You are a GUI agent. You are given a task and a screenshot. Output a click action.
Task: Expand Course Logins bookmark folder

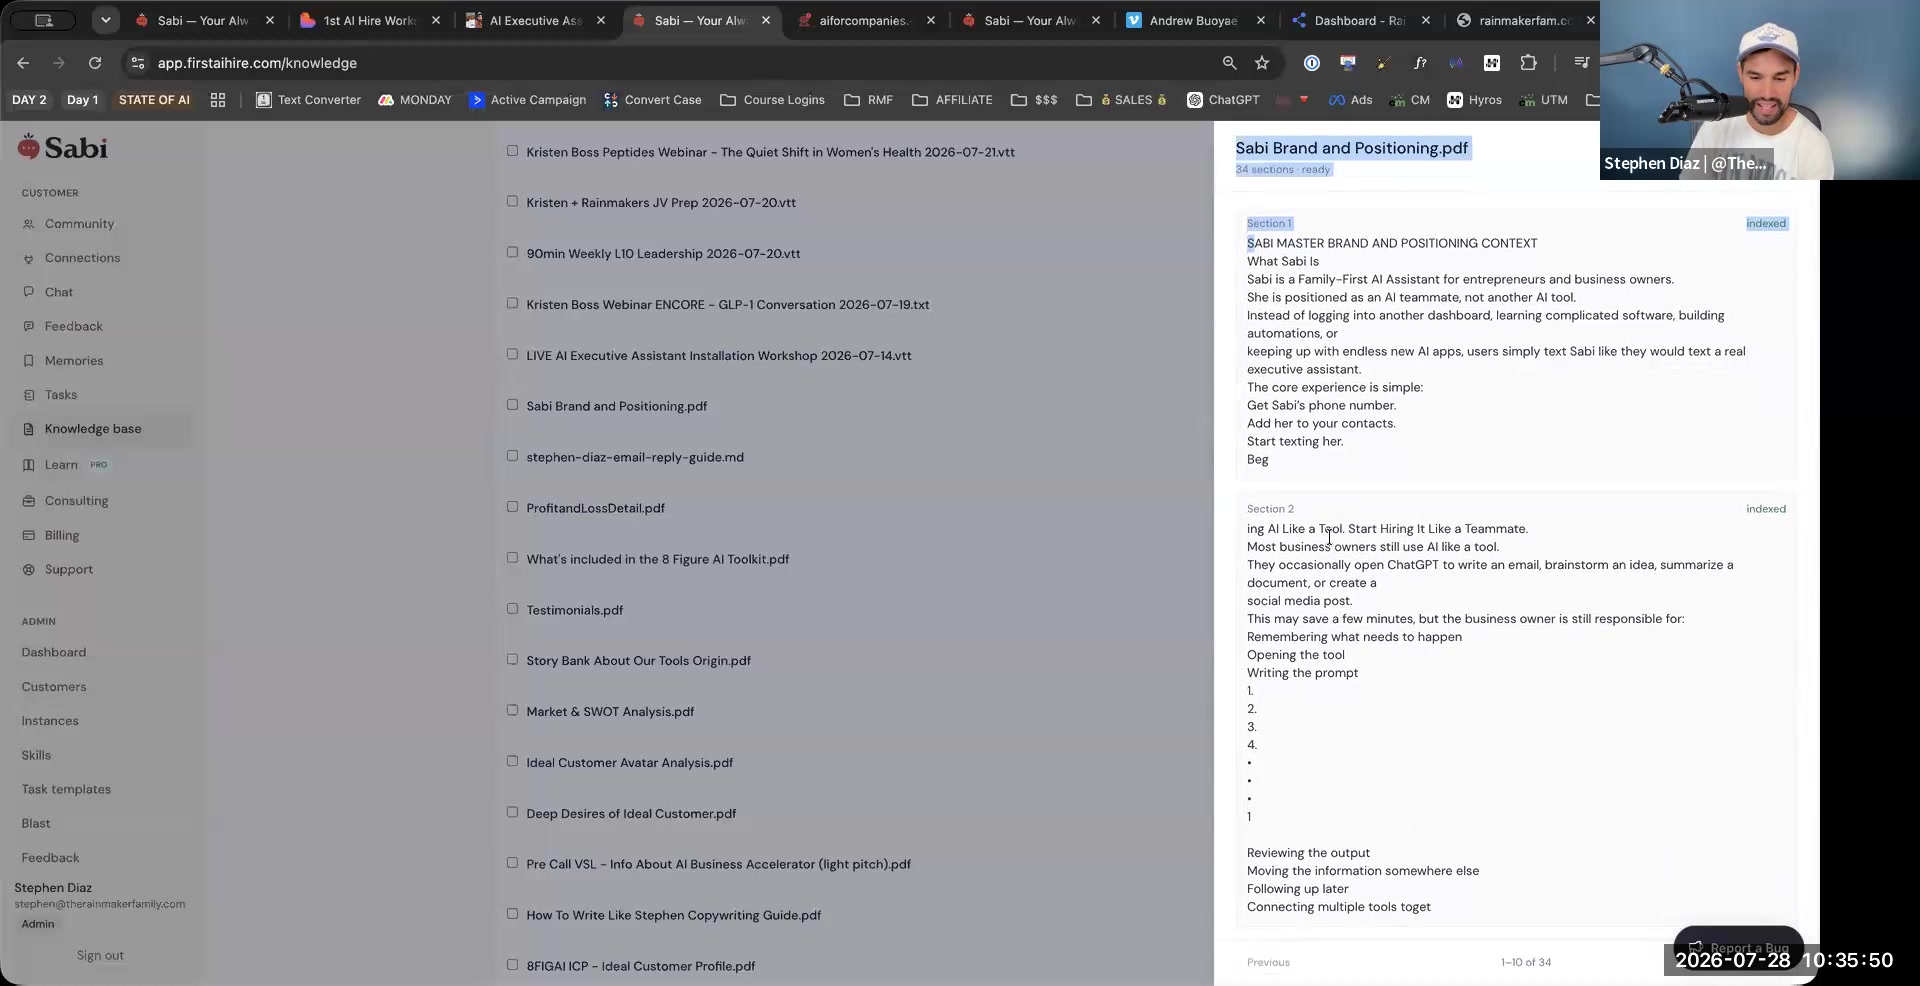[772, 100]
